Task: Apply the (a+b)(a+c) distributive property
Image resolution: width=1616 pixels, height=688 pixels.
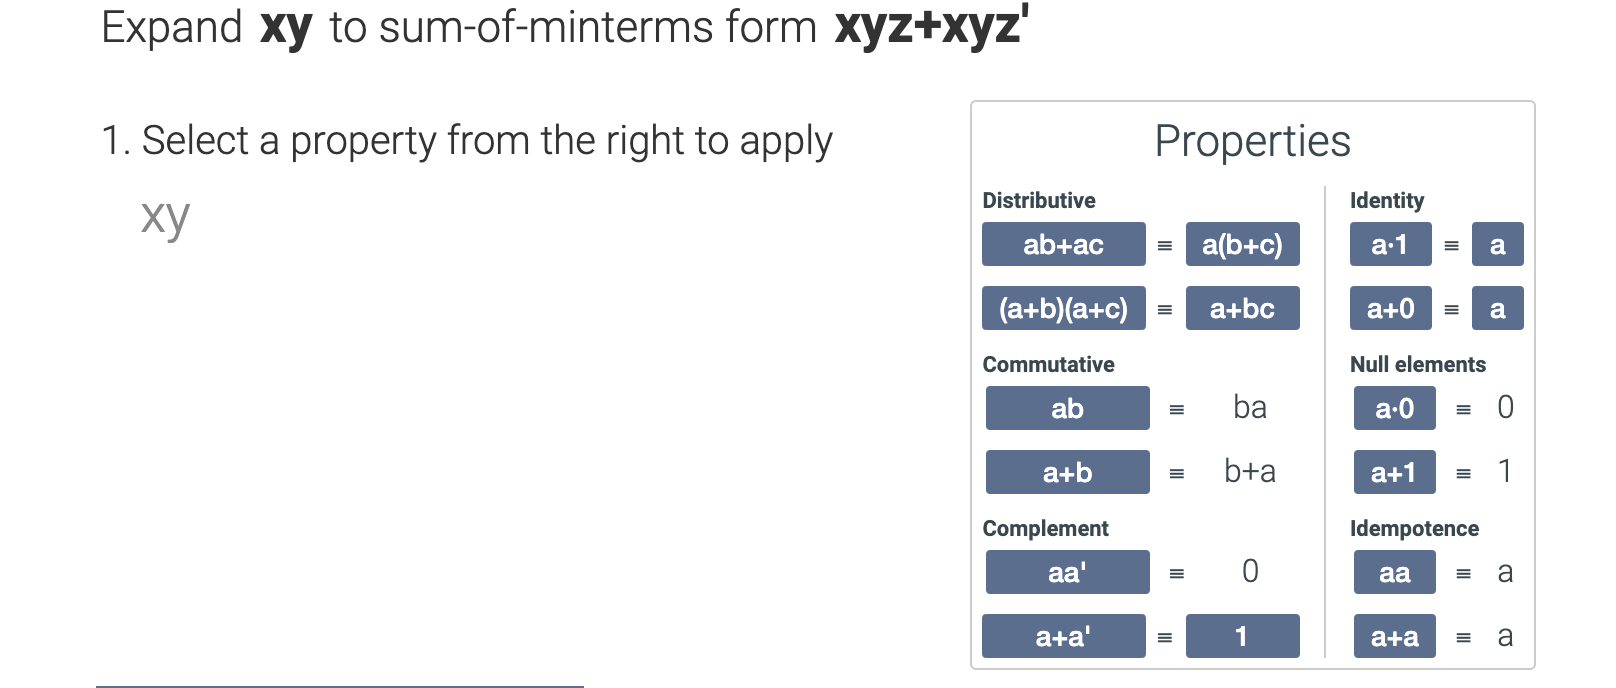Action: (1063, 308)
